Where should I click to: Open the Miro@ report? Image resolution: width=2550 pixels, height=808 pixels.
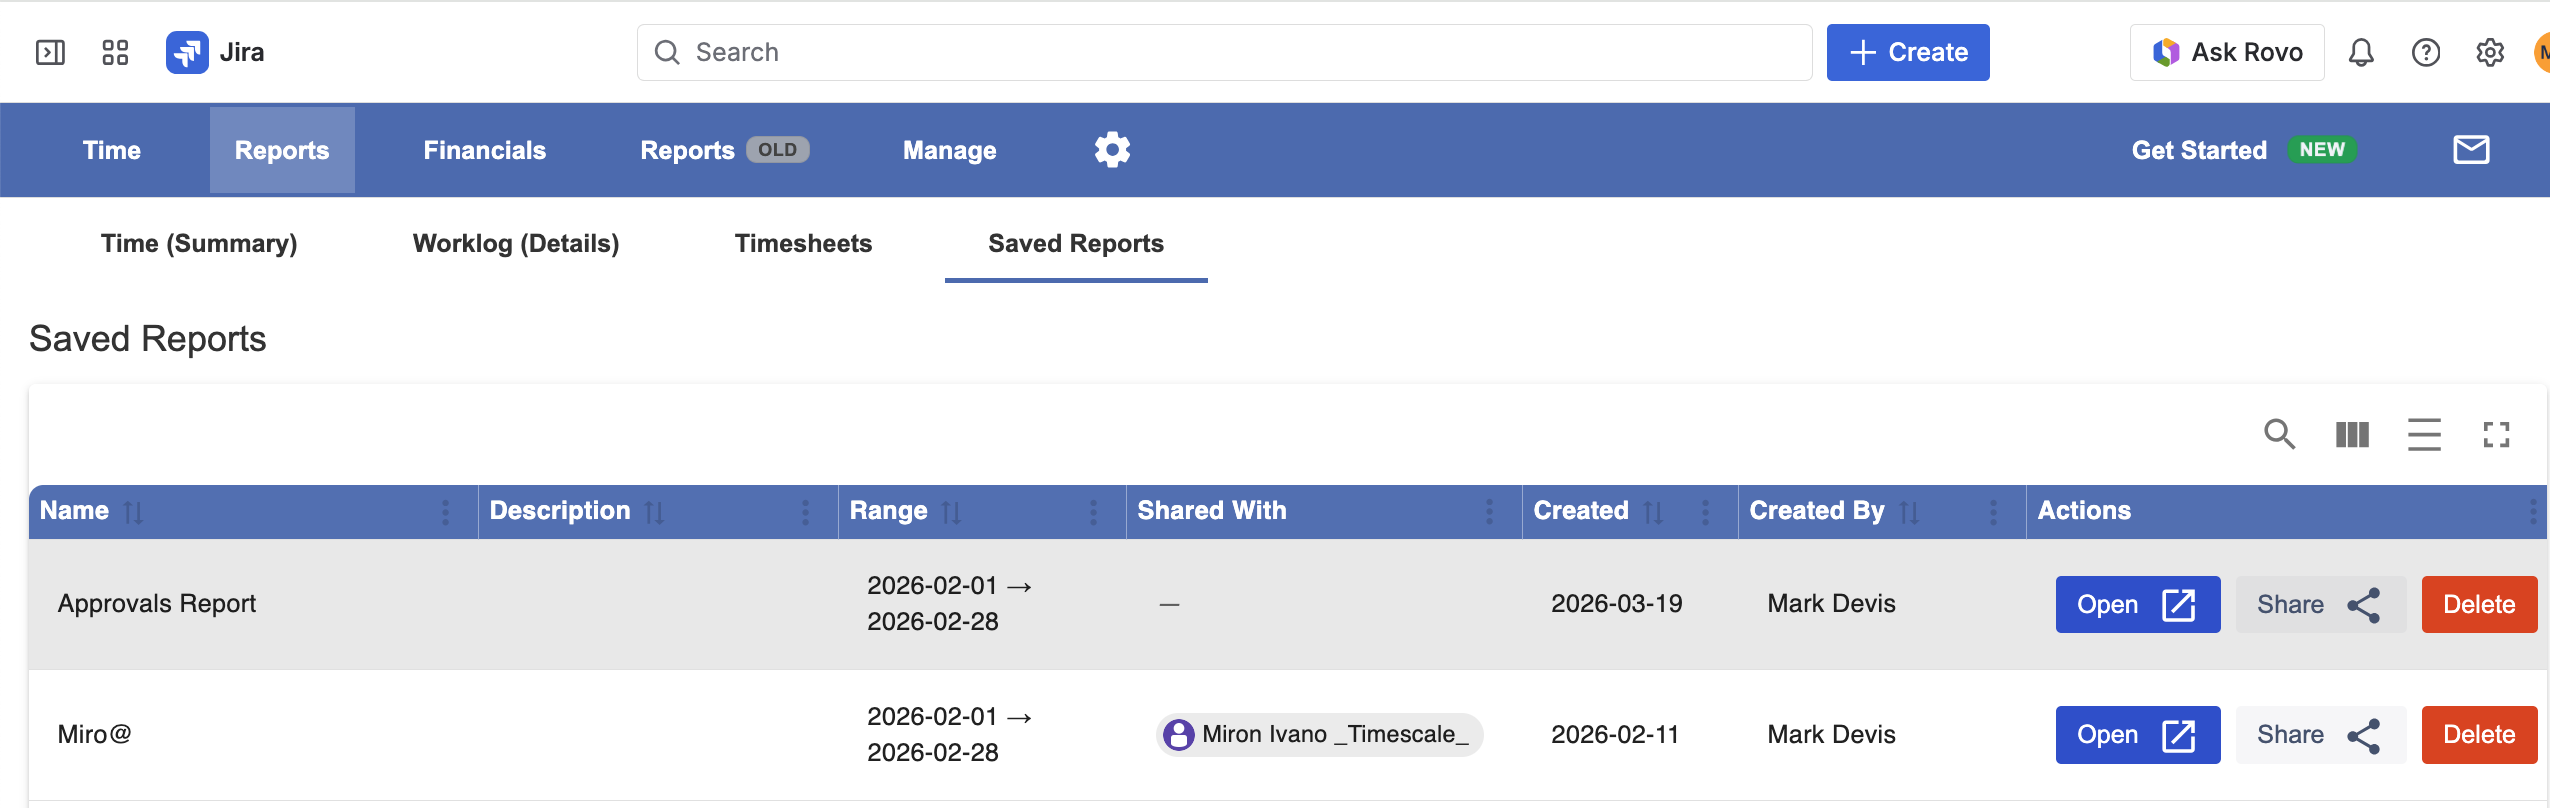point(2138,735)
